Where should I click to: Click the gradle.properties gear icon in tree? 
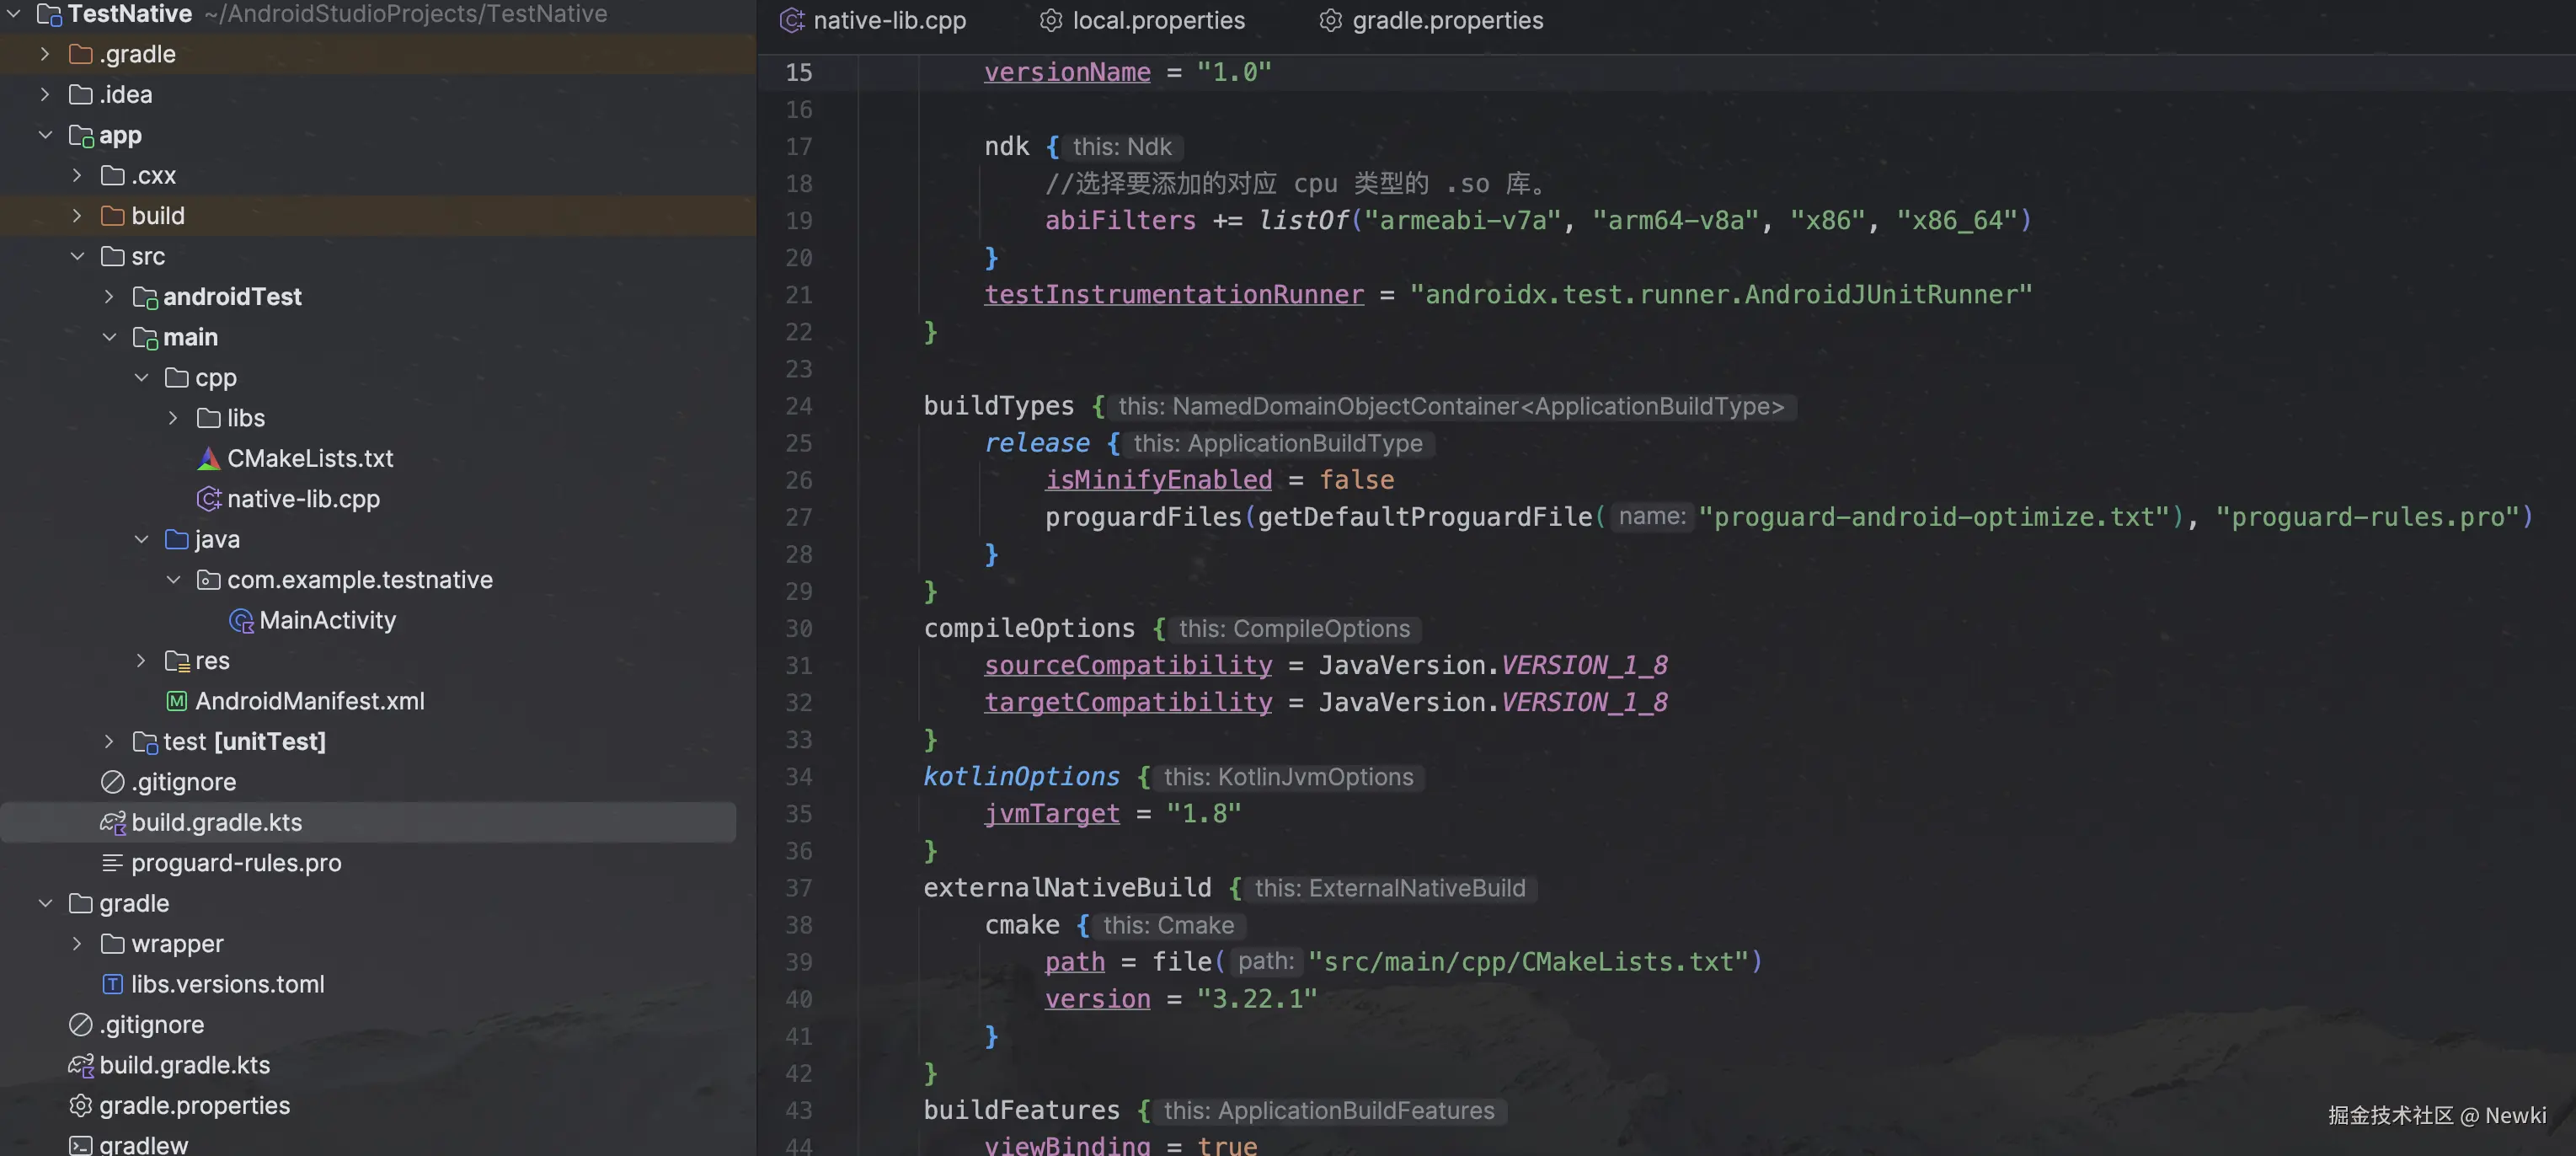tap(81, 1105)
